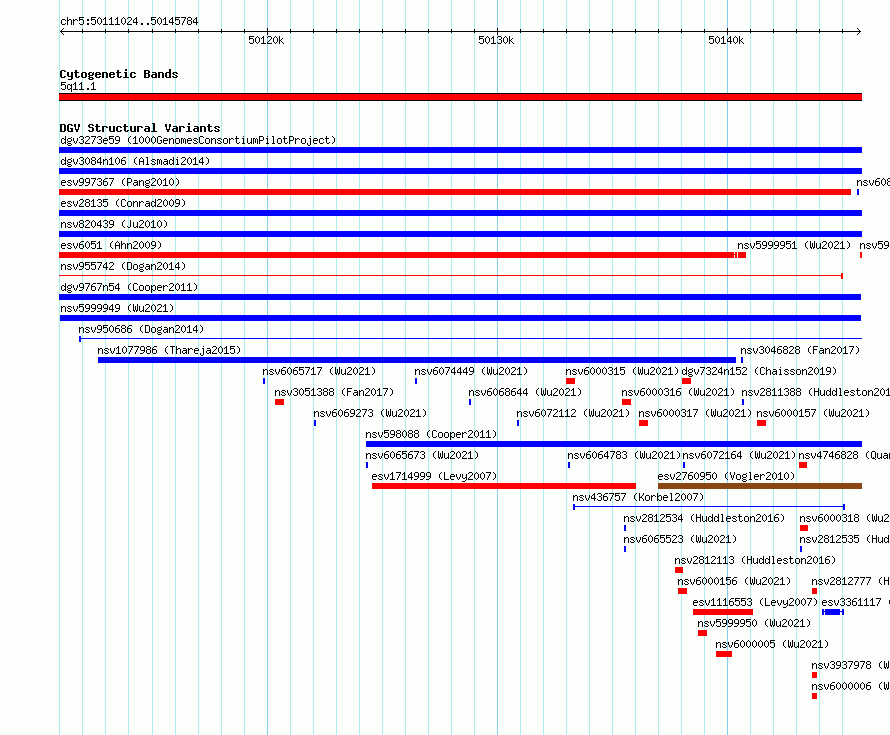Click nsv6069273 (Wu2021) label
The image size is (890, 735).
tap(370, 413)
